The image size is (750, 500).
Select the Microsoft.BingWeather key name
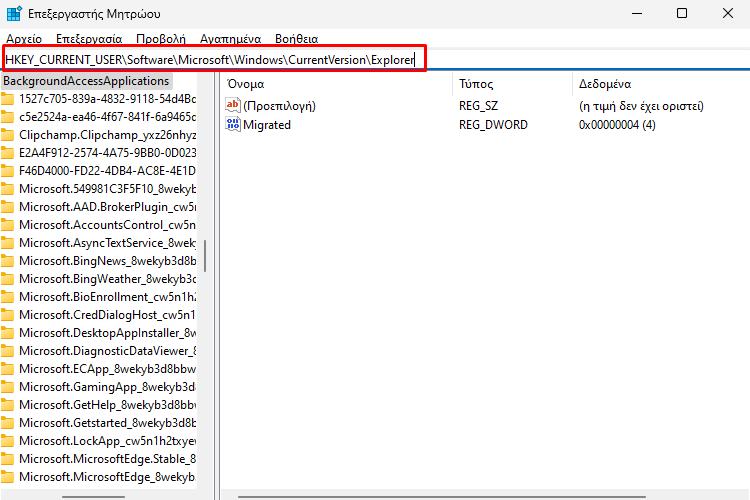(107, 278)
